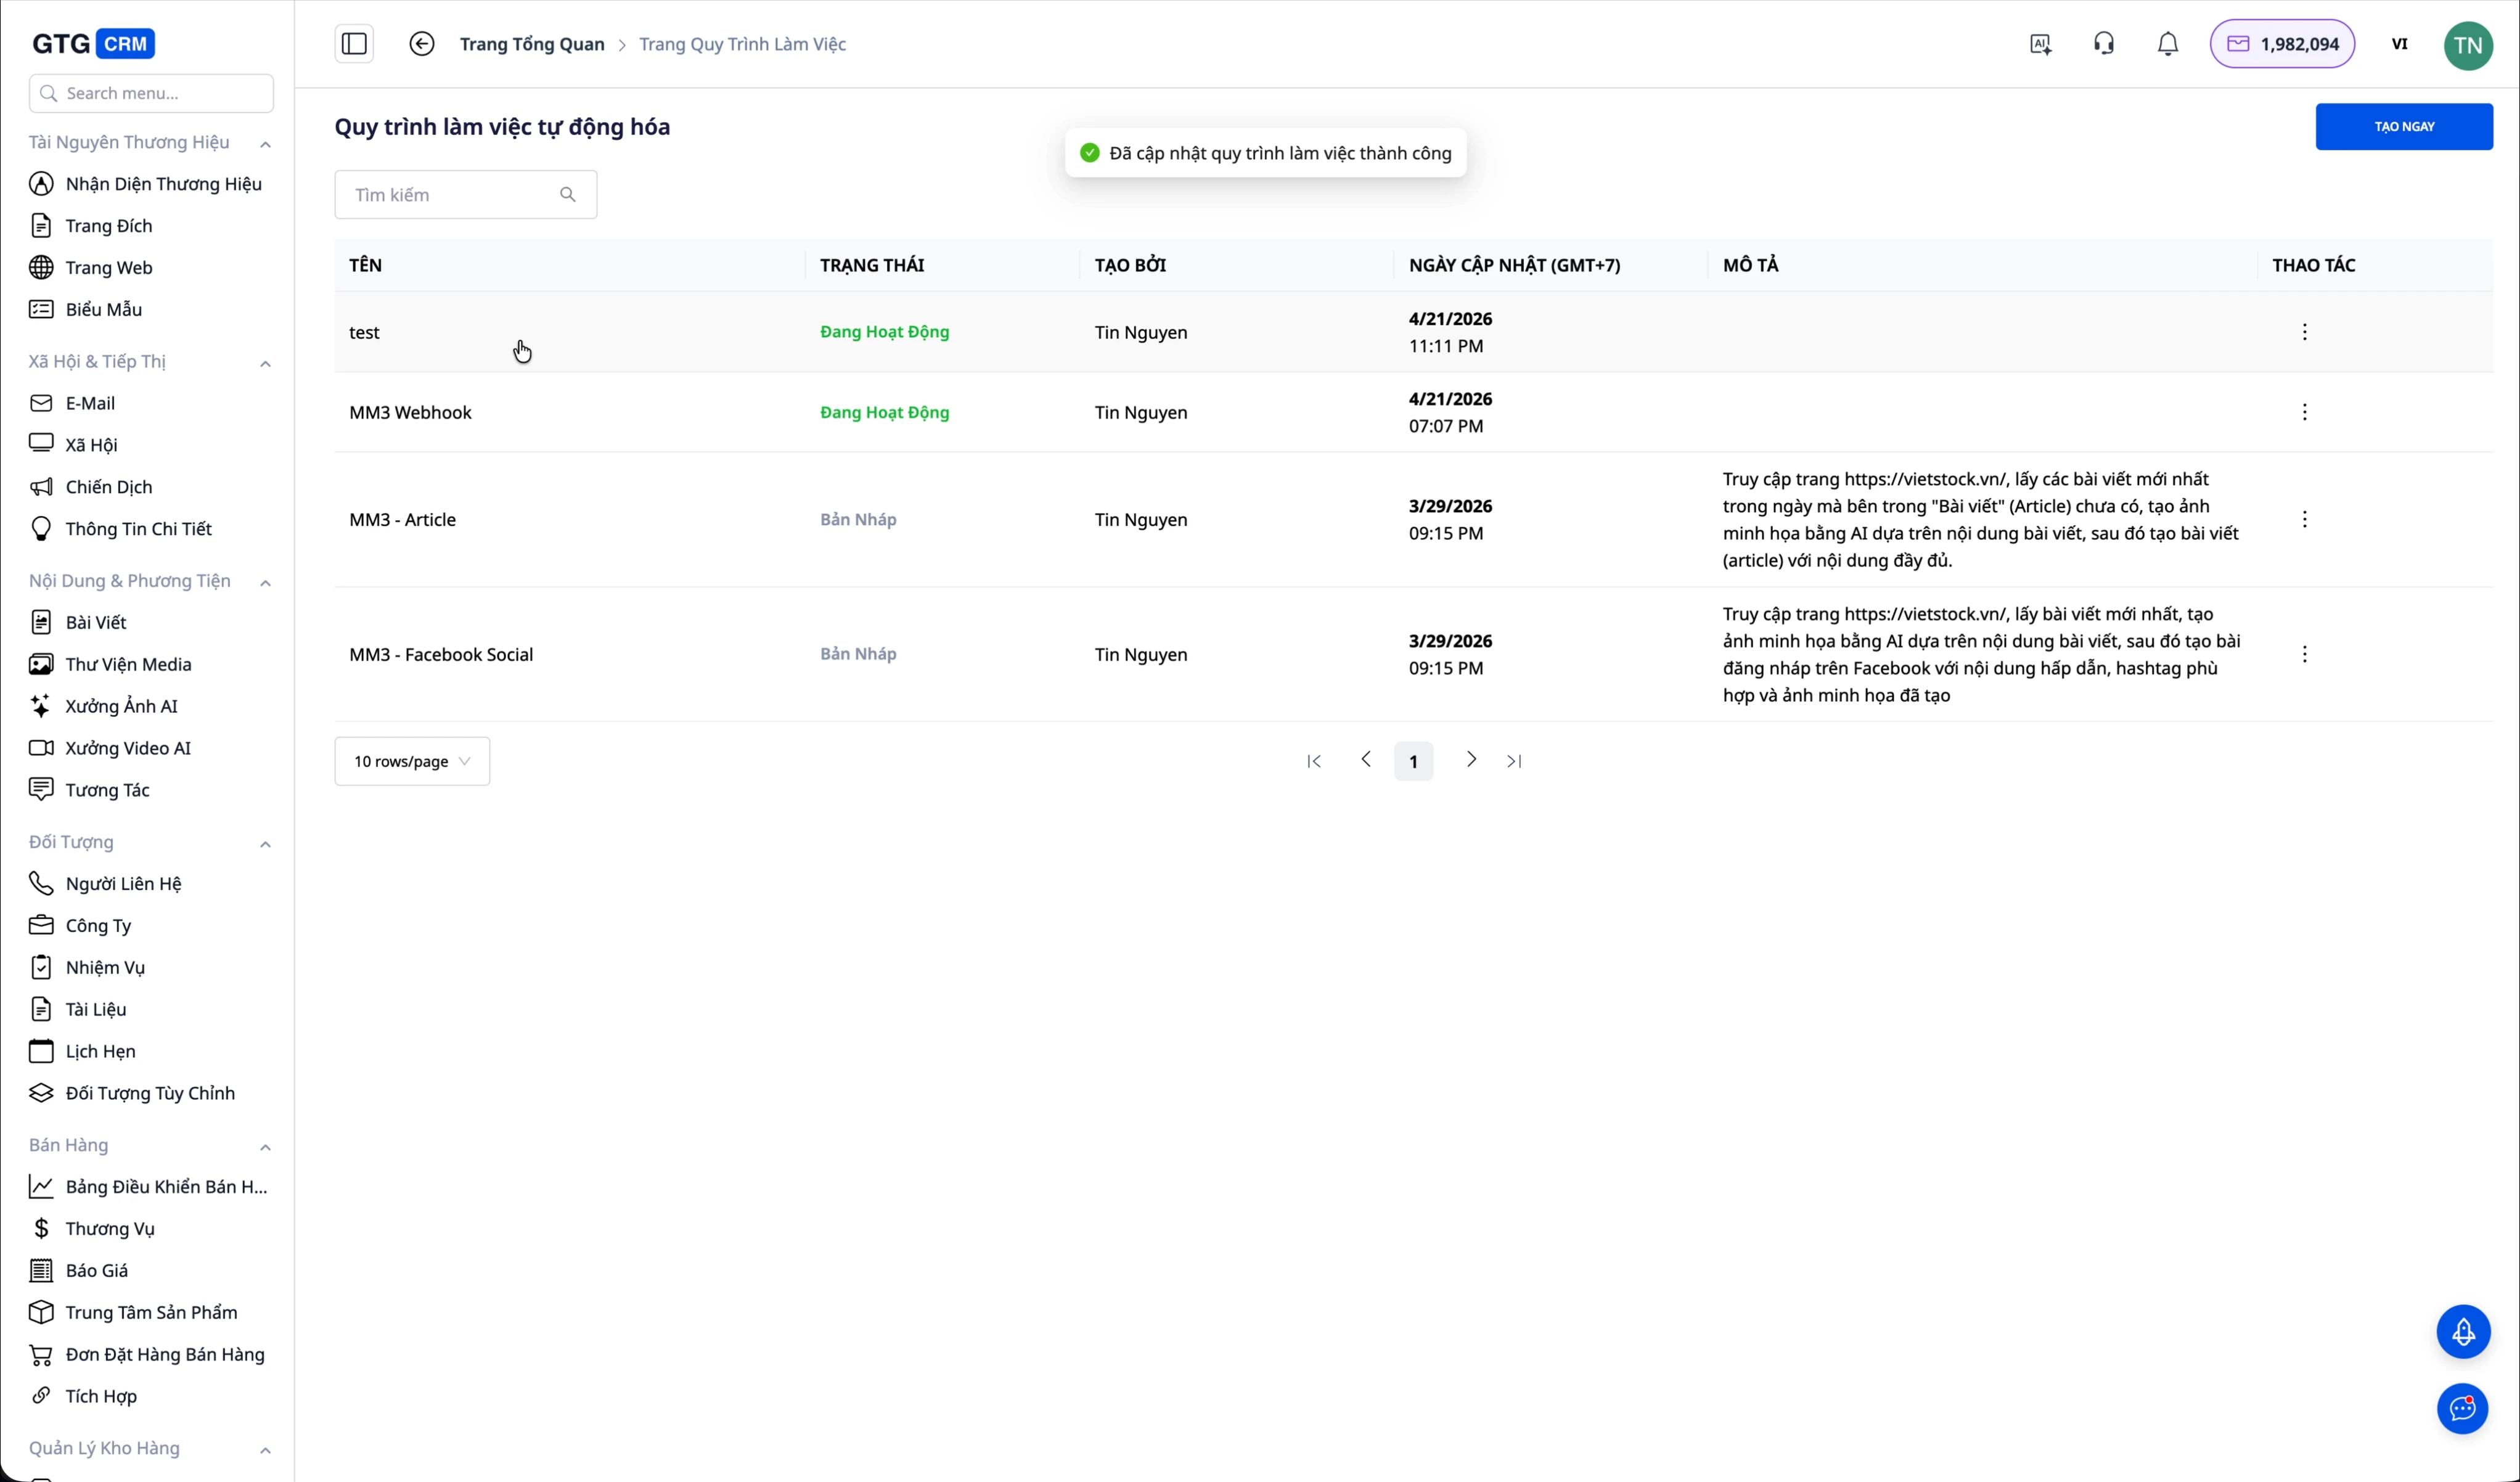Collapse Xã Hội & Tiếp Thị section
This screenshot has width=2520, height=1482.
(265, 363)
